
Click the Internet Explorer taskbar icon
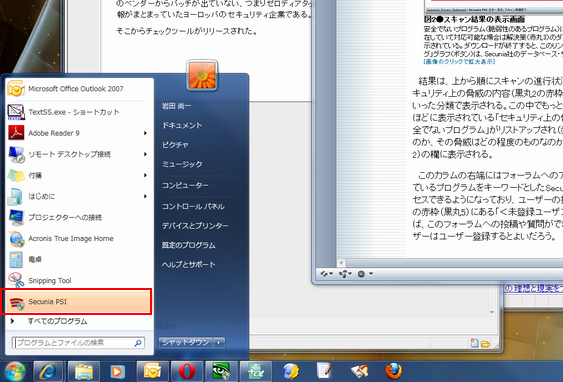point(48,371)
